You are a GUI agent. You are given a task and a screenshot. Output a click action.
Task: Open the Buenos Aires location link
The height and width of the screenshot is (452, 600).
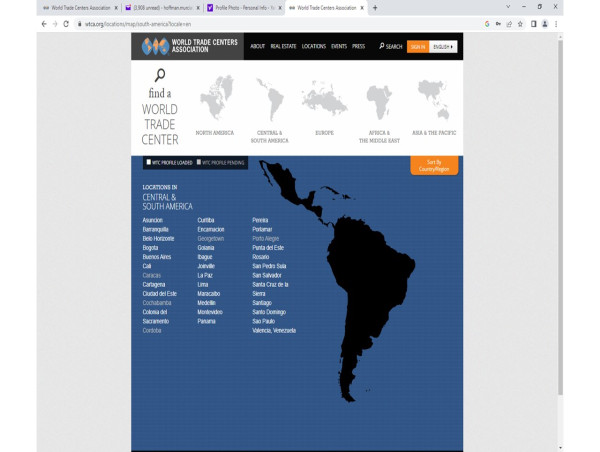[x=157, y=257]
